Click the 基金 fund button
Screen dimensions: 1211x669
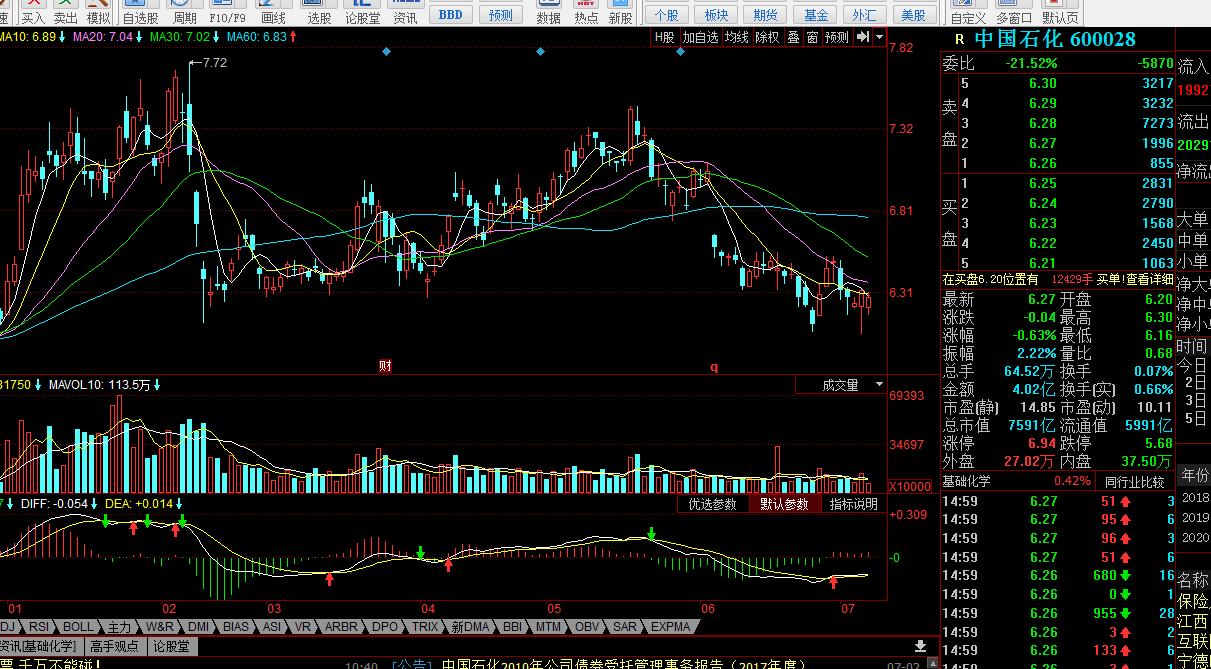(x=816, y=14)
